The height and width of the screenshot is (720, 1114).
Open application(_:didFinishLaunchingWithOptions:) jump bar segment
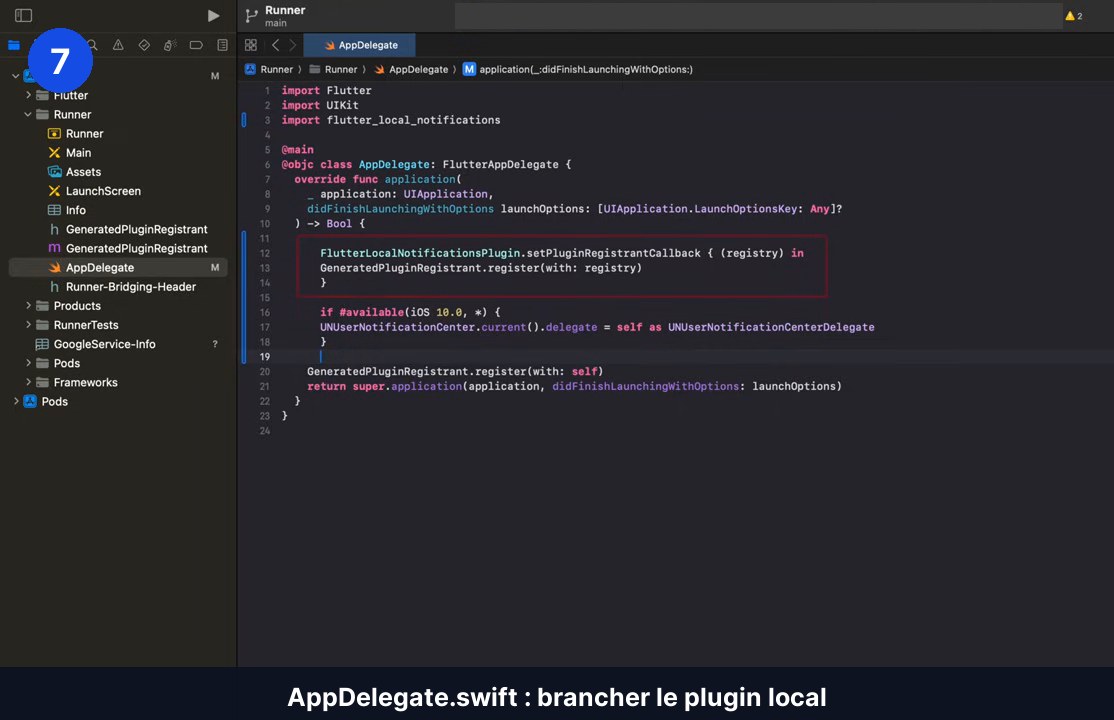point(578,69)
